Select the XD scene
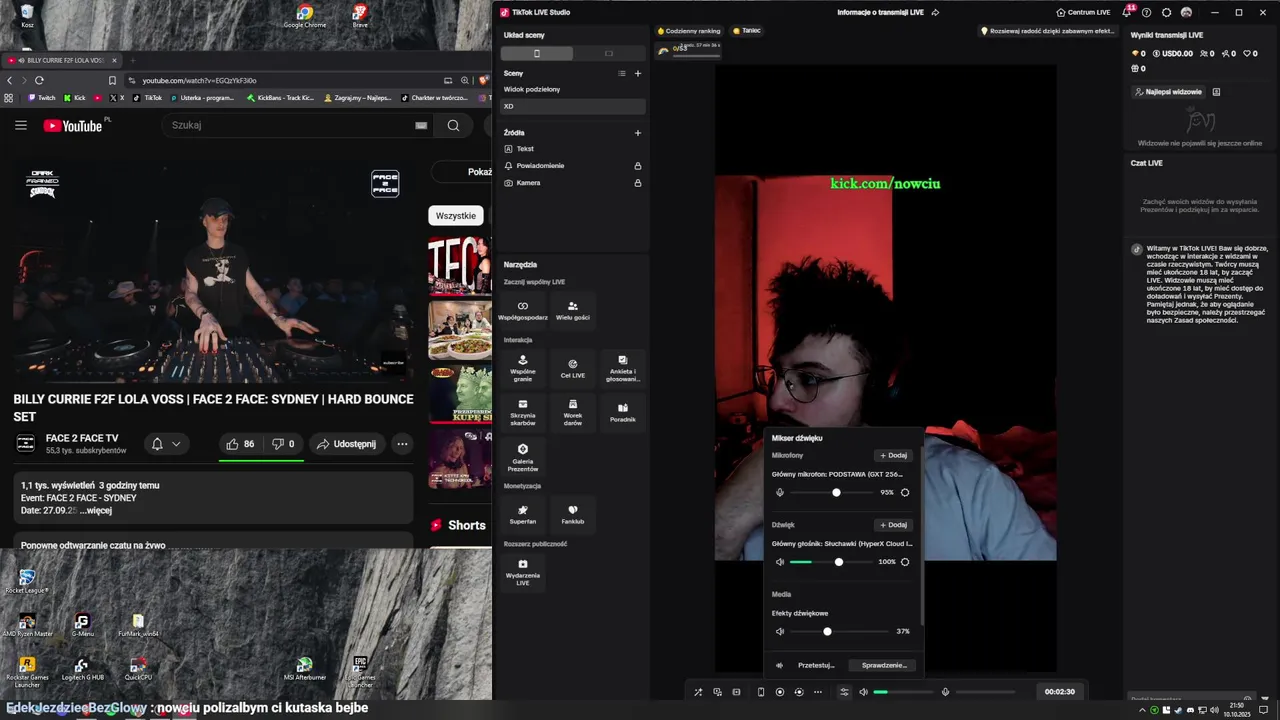Viewport: 1280px width, 720px height. click(573, 106)
